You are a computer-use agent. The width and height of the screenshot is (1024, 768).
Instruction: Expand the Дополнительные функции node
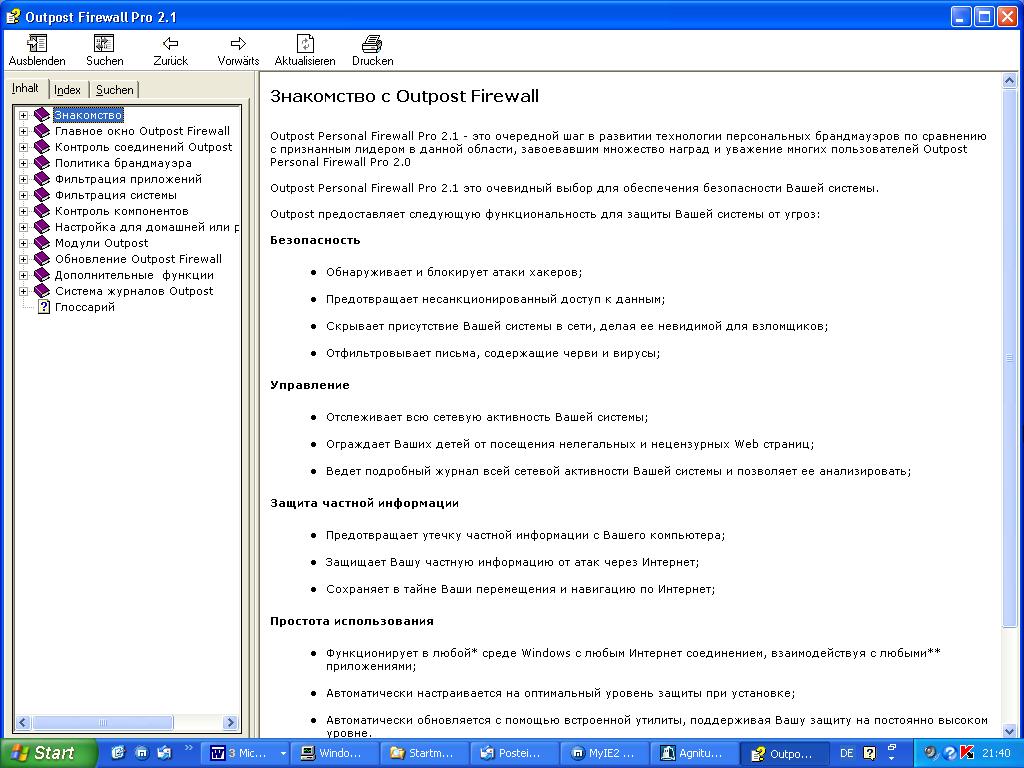coord(24,275)
